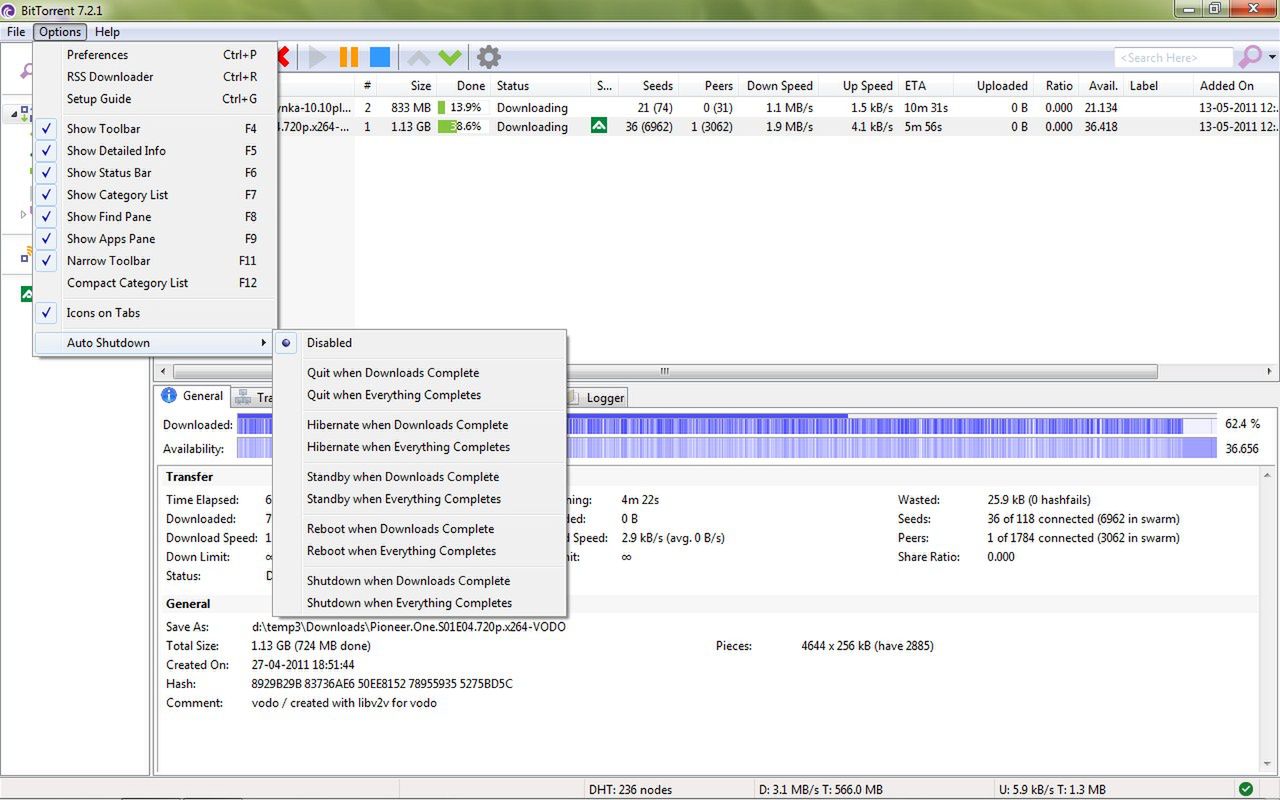Click the upload speed status entry U: 5.9 kB/s
The image size is (1280, 800).
1052,789
